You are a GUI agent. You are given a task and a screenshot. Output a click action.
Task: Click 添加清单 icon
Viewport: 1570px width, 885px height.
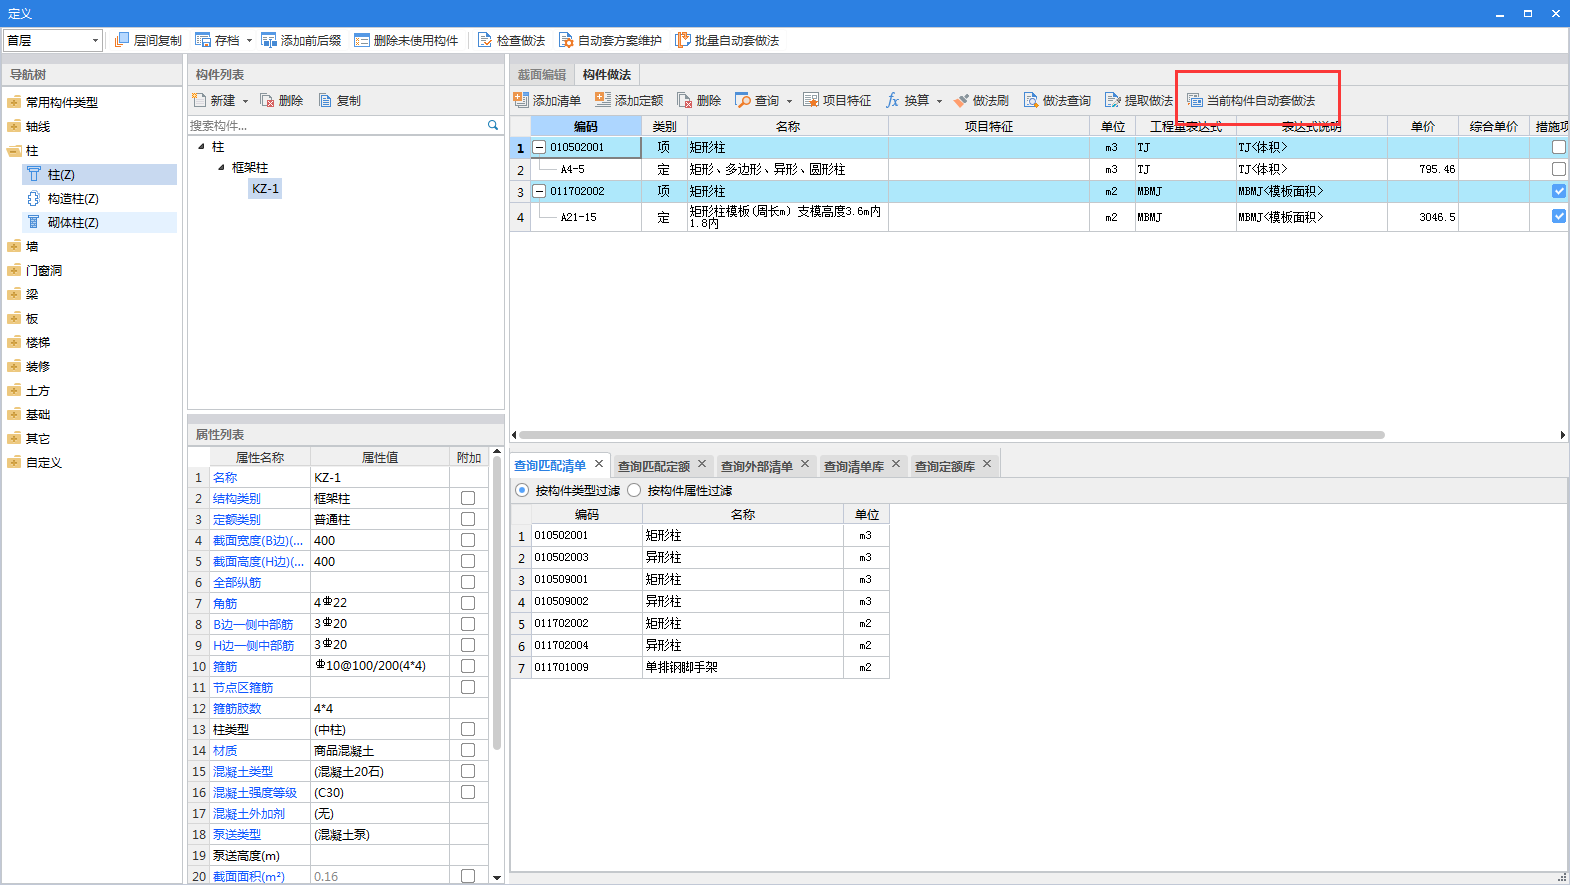(x=521, y=100)
